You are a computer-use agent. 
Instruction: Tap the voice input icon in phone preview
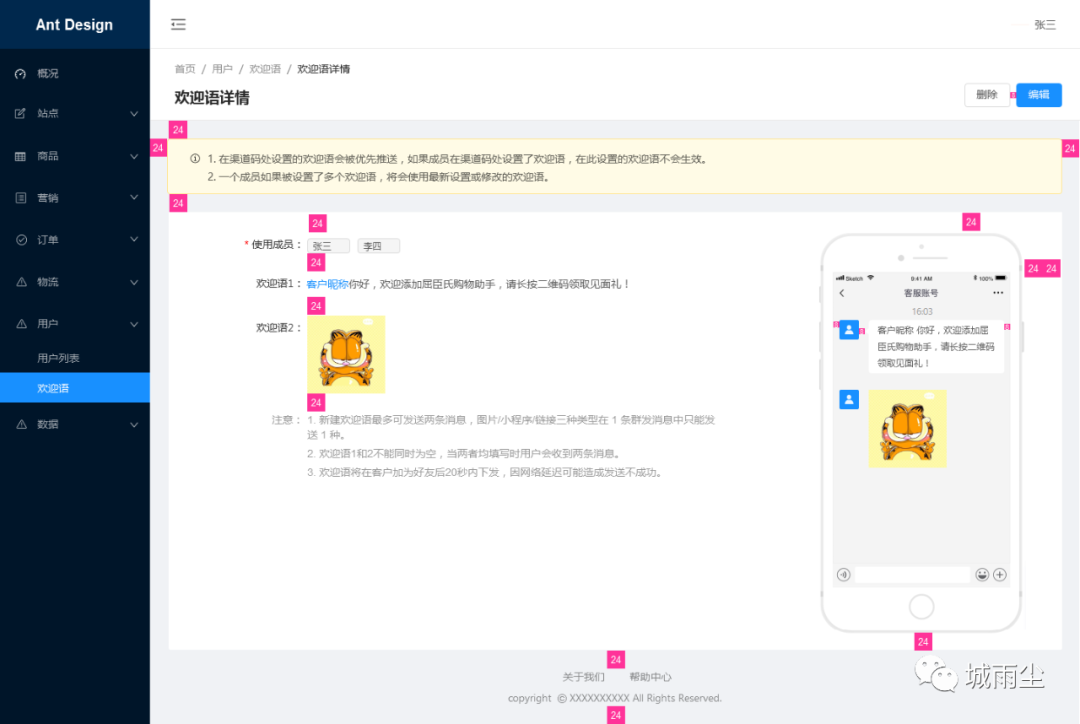(x=844, y=575)
